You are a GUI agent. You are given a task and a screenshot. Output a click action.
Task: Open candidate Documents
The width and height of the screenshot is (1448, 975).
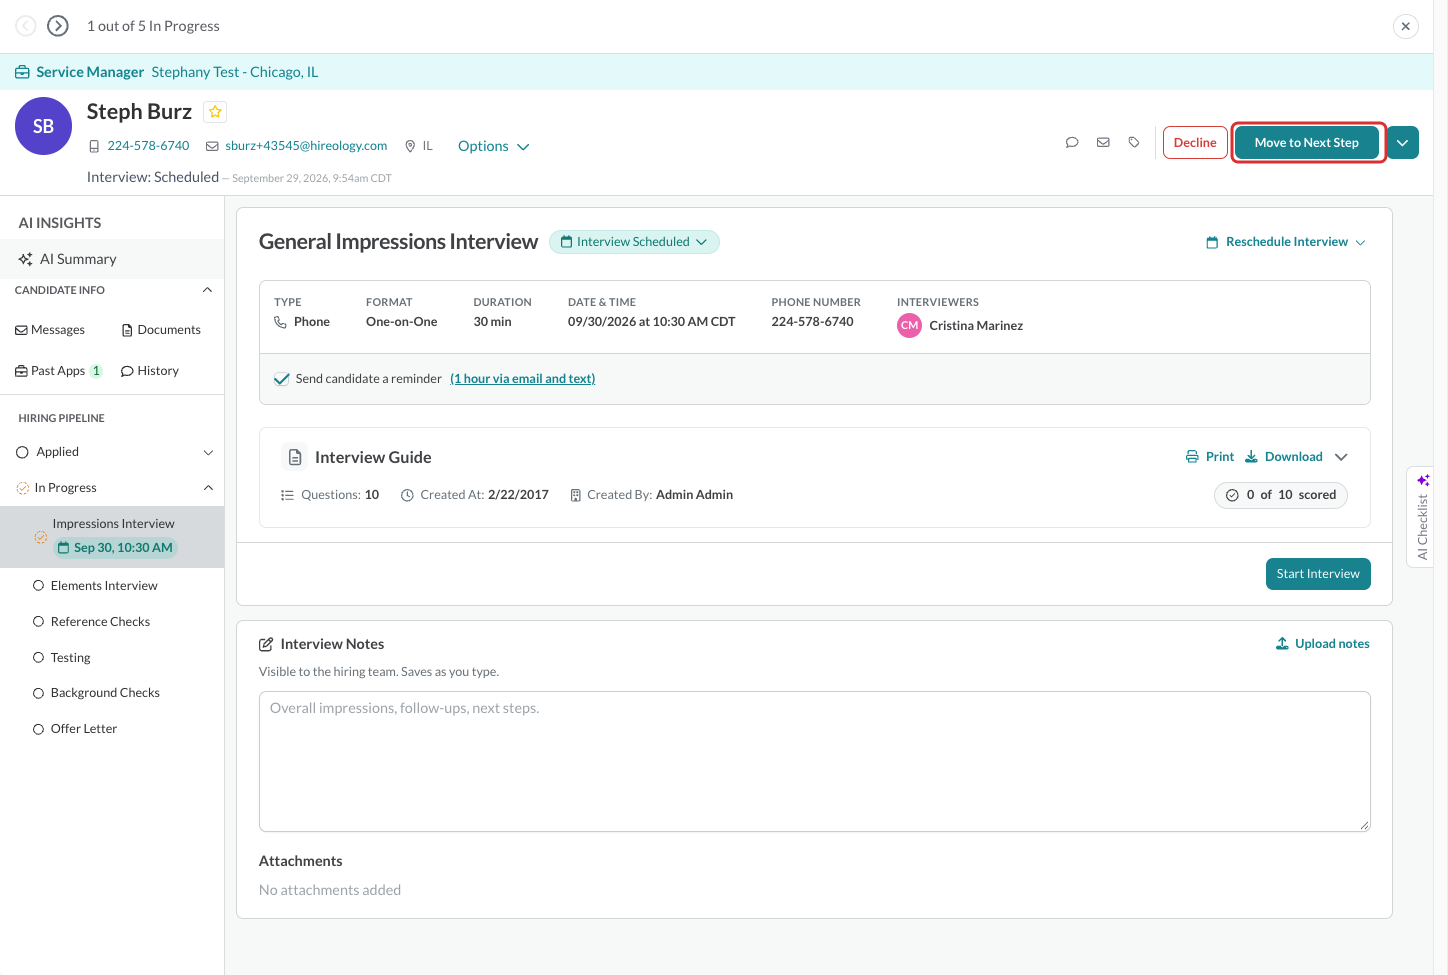pos(161,330)
